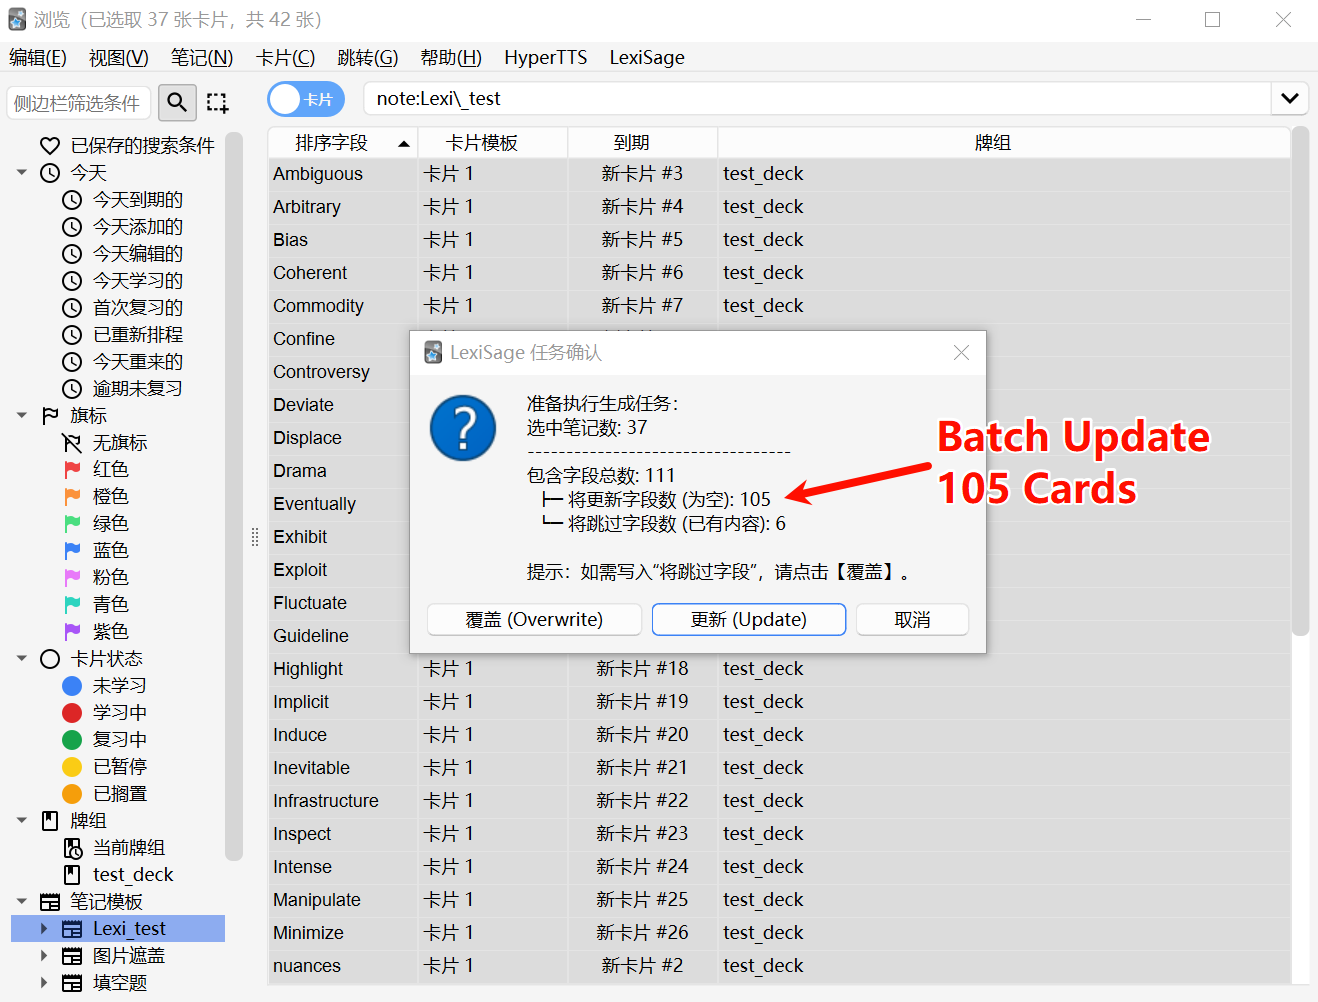
Task: Select the red 红色 flag icon
Action: coord(74,469)
